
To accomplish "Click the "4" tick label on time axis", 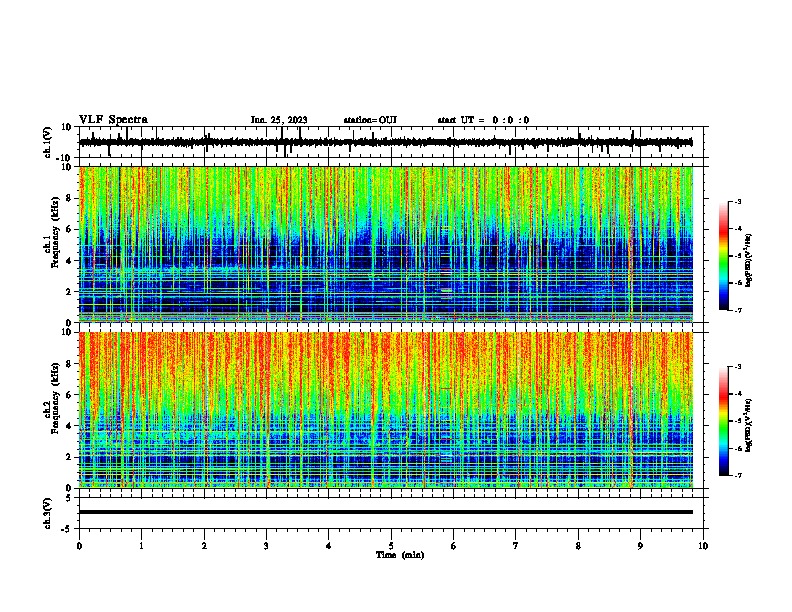I will click(329, 546).
